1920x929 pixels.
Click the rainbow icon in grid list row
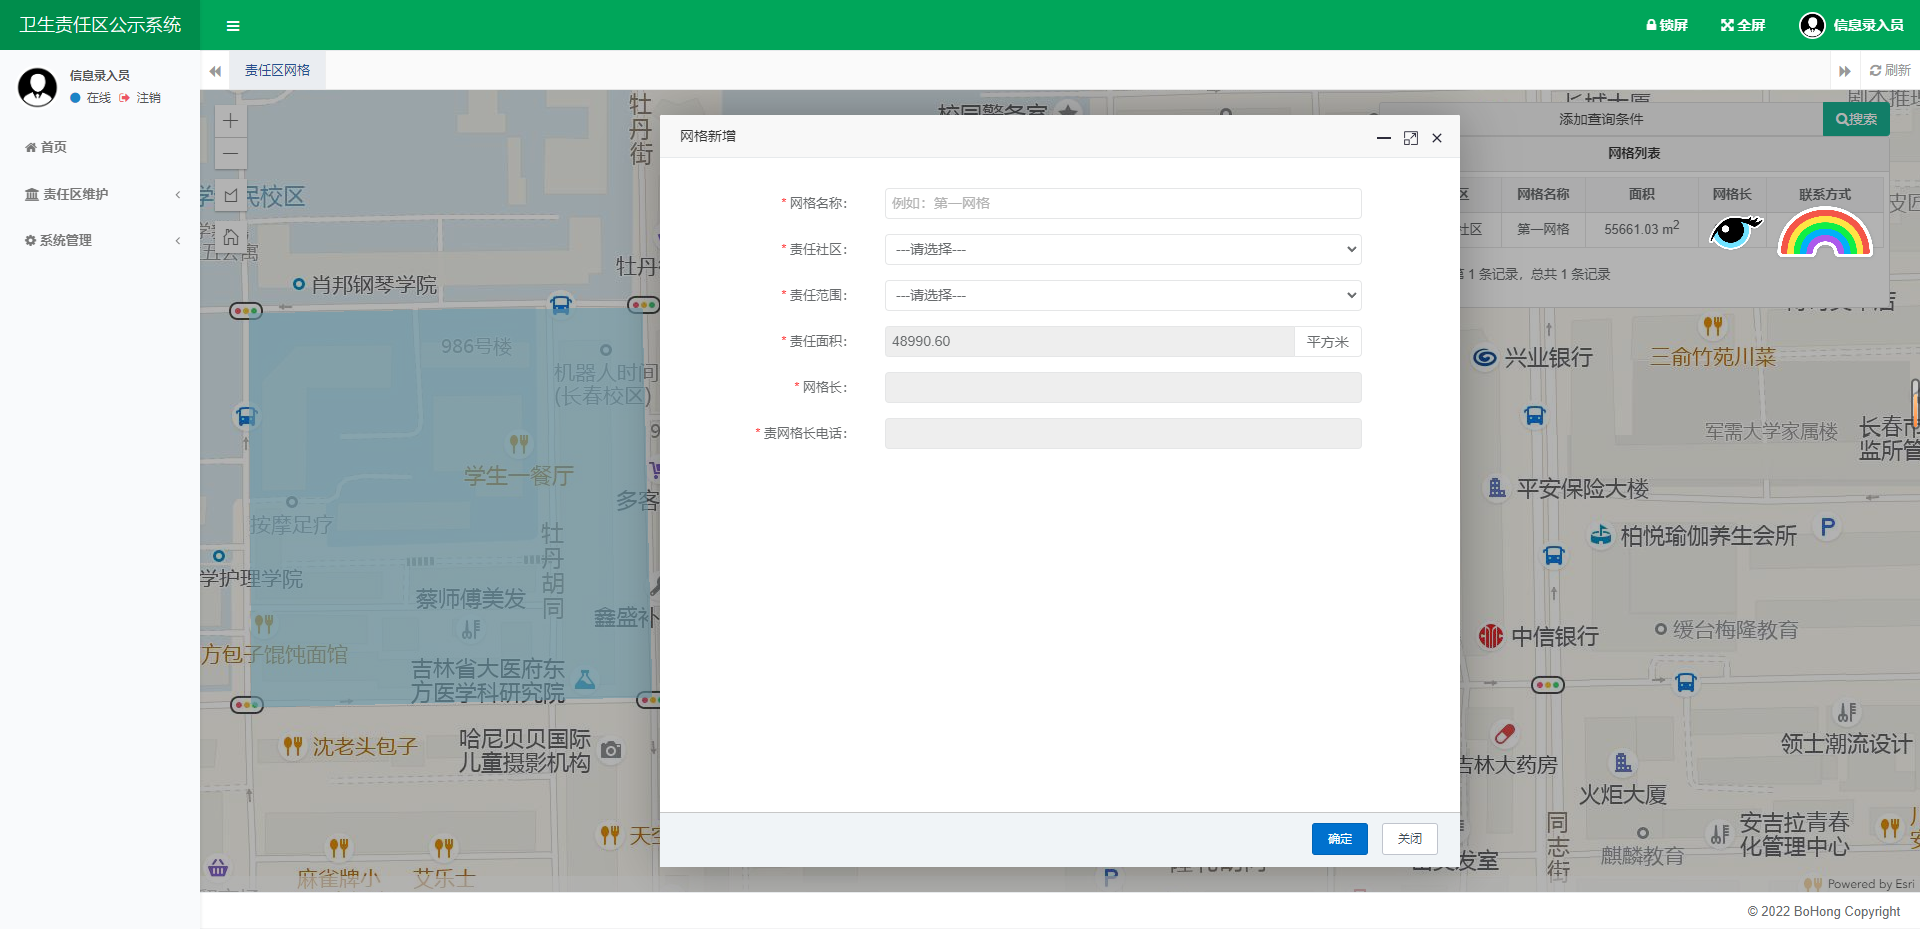click(1825, 232)
